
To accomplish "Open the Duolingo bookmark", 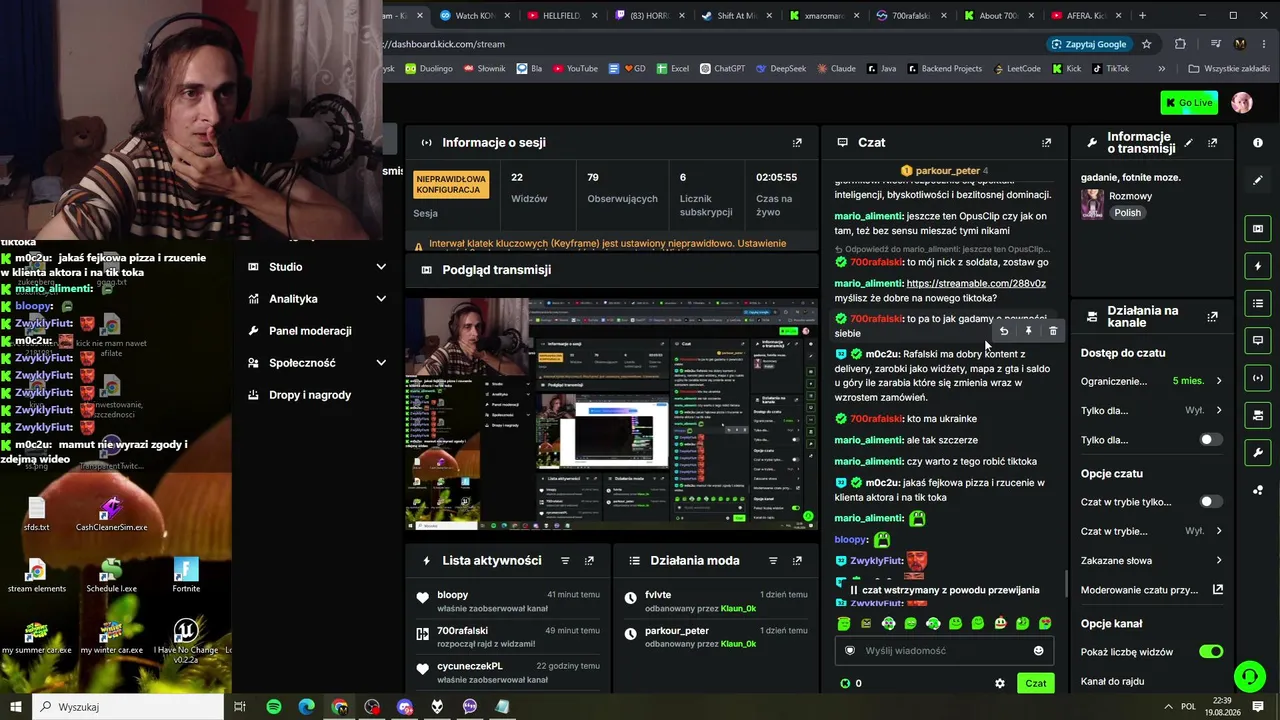I will click(x=429, y=69).
